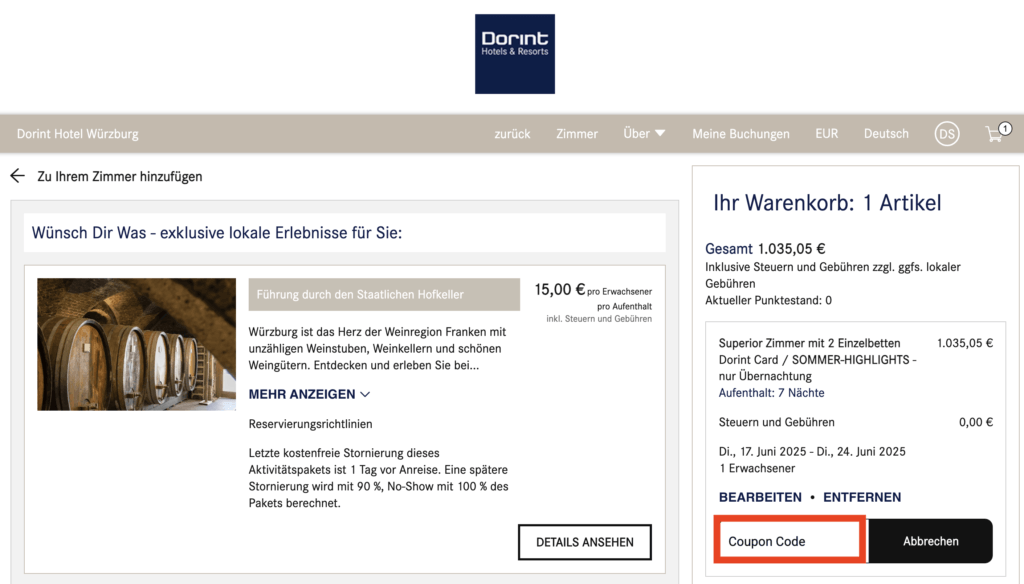
Task: Click Dorint Hotel Würzburg title link
Action: (78, 134)
